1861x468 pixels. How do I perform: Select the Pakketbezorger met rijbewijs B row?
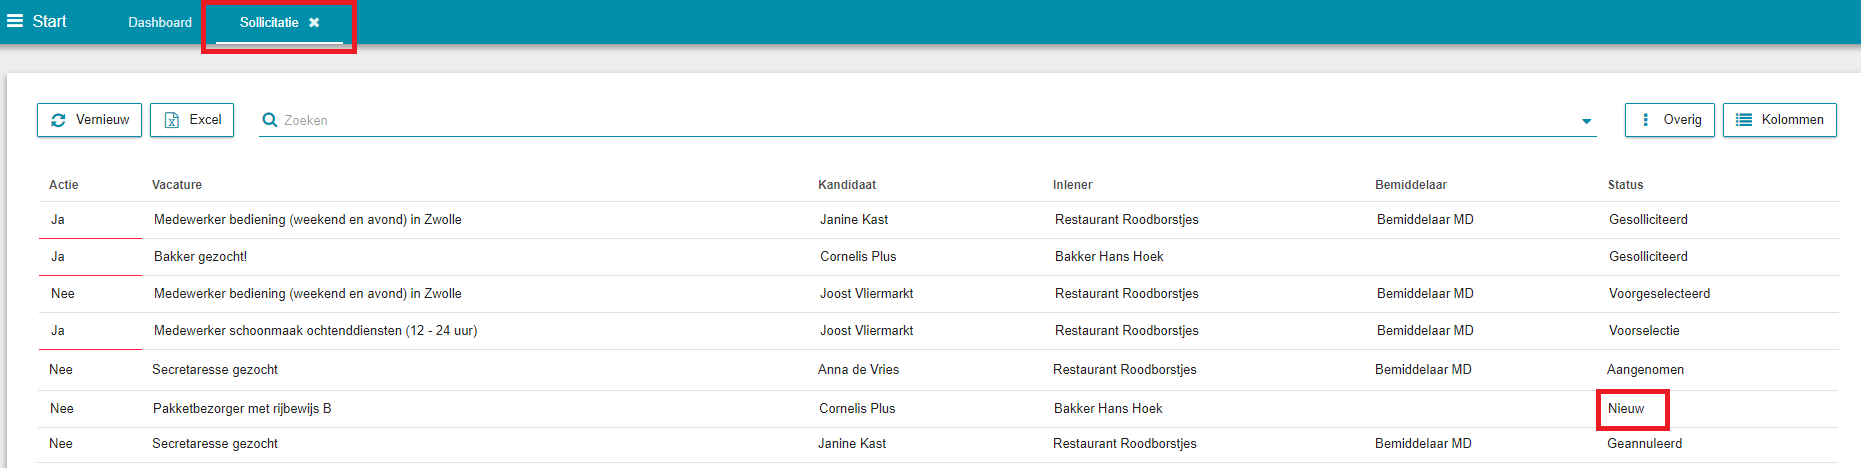pos(938,409)
